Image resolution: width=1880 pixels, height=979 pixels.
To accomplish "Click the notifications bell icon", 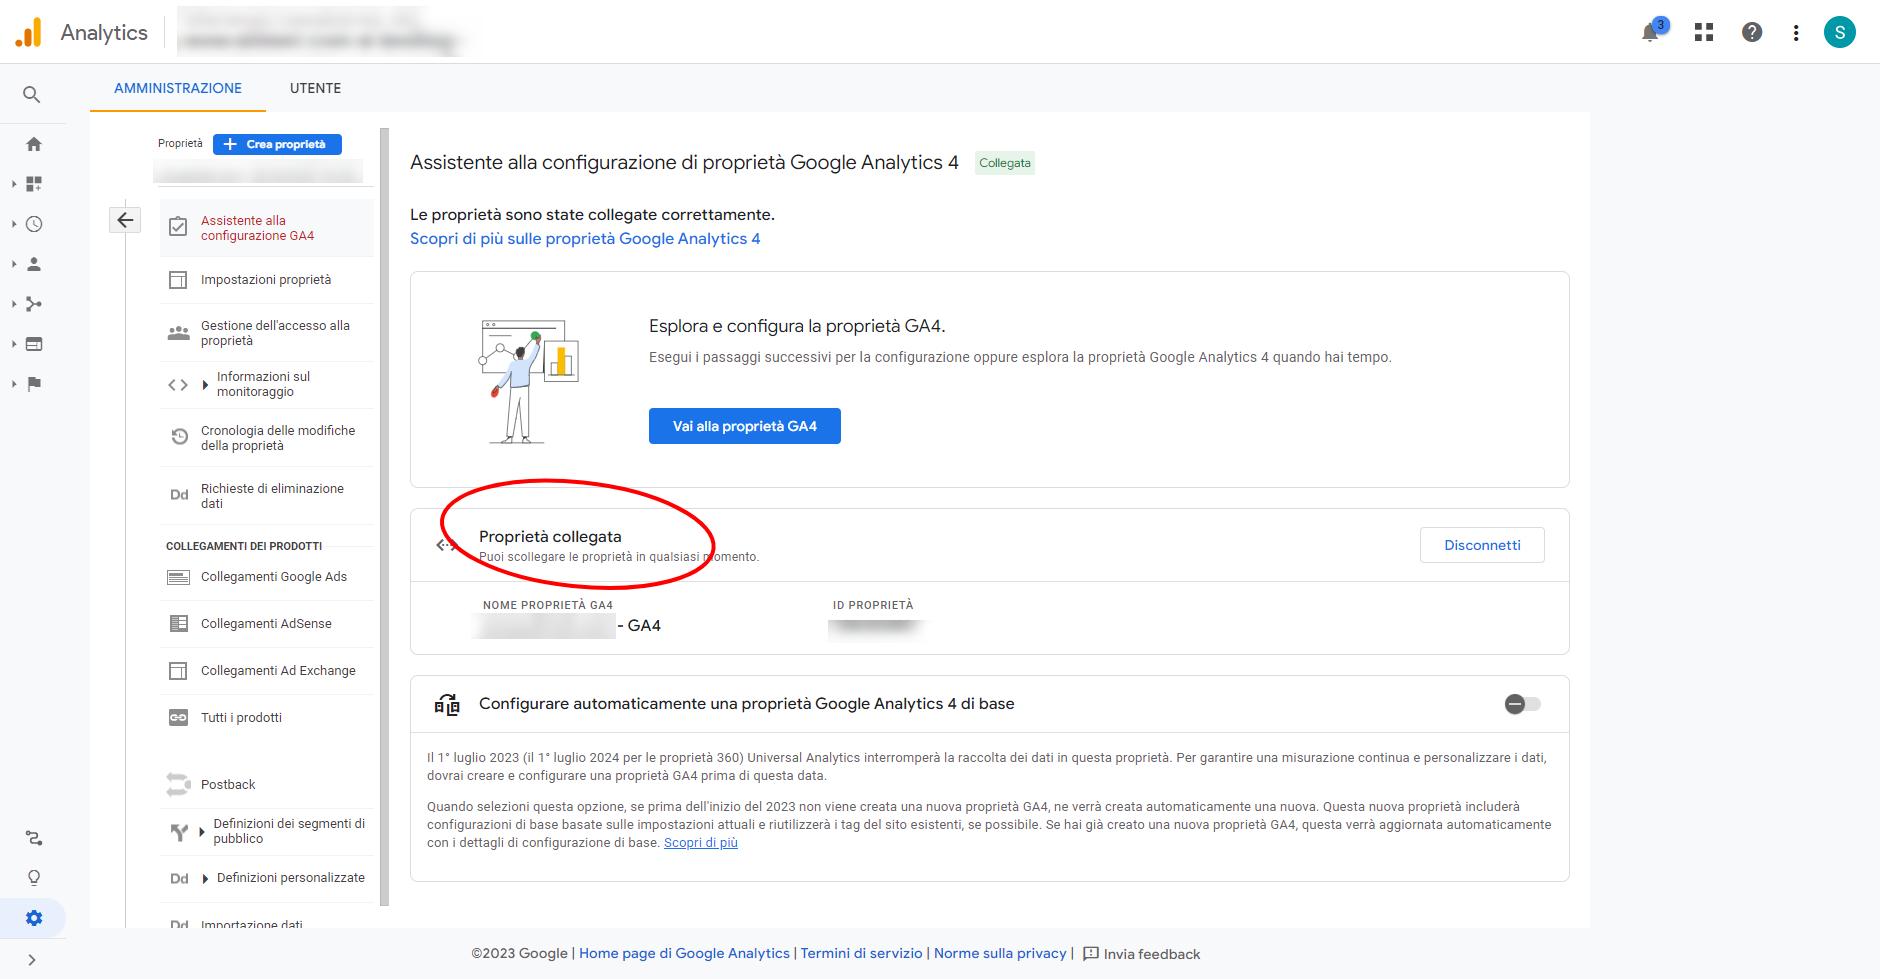I will click(x=1651, y=33).
